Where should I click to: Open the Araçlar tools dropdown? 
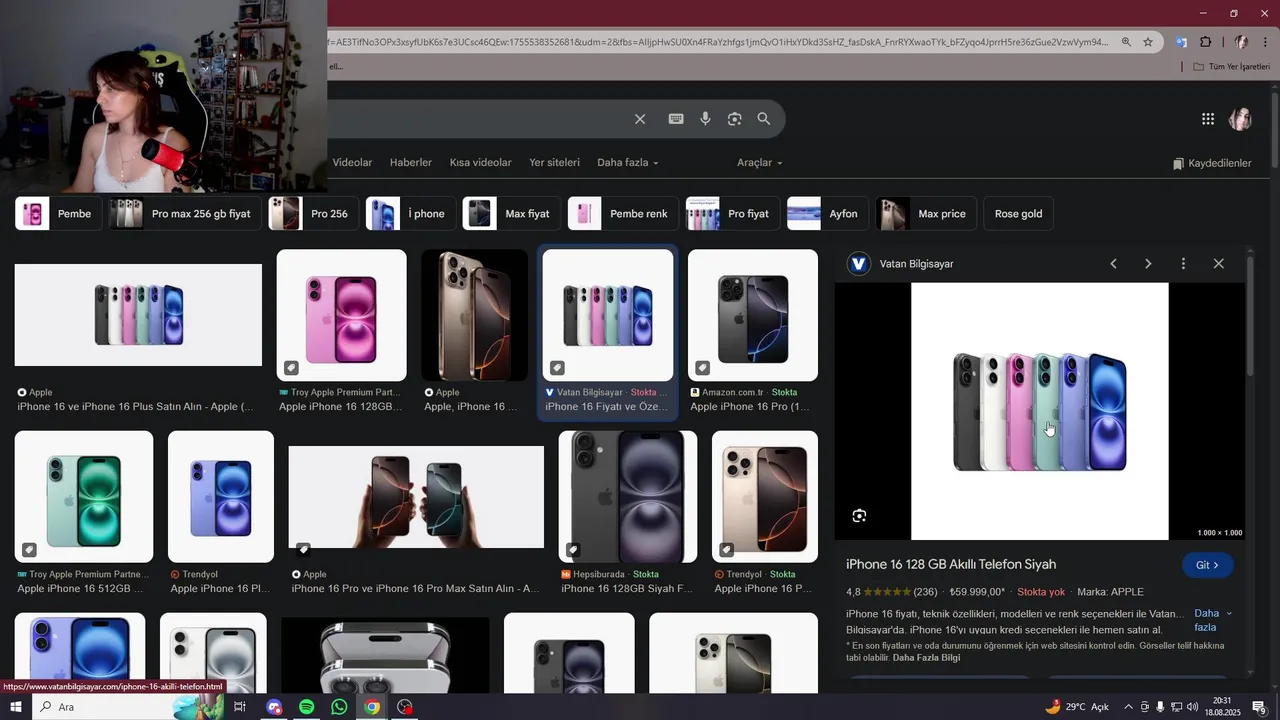point(760,163)
